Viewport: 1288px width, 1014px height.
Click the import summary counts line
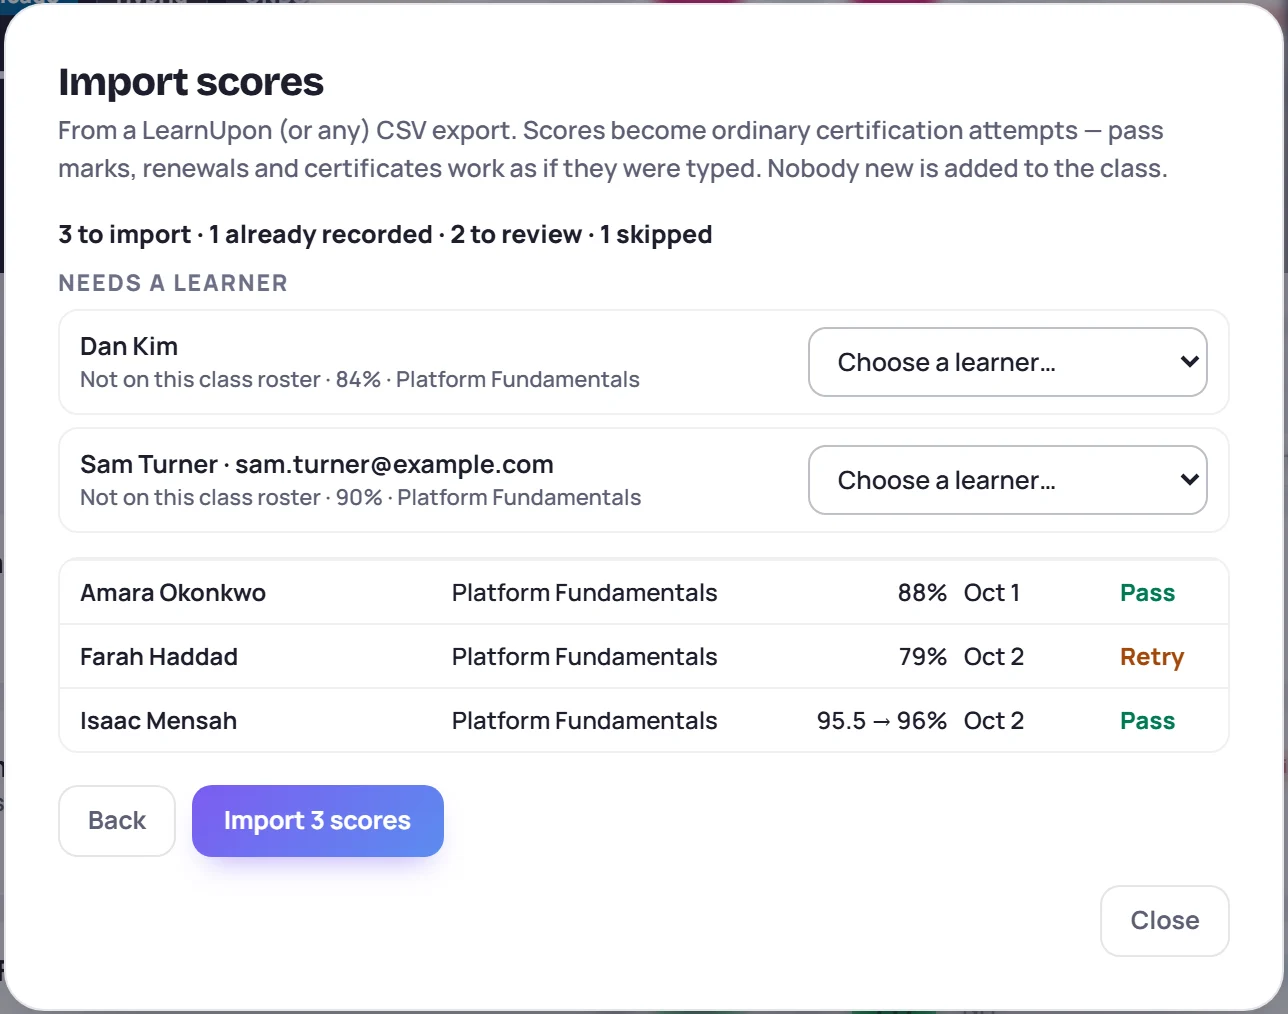pos(385,235)
